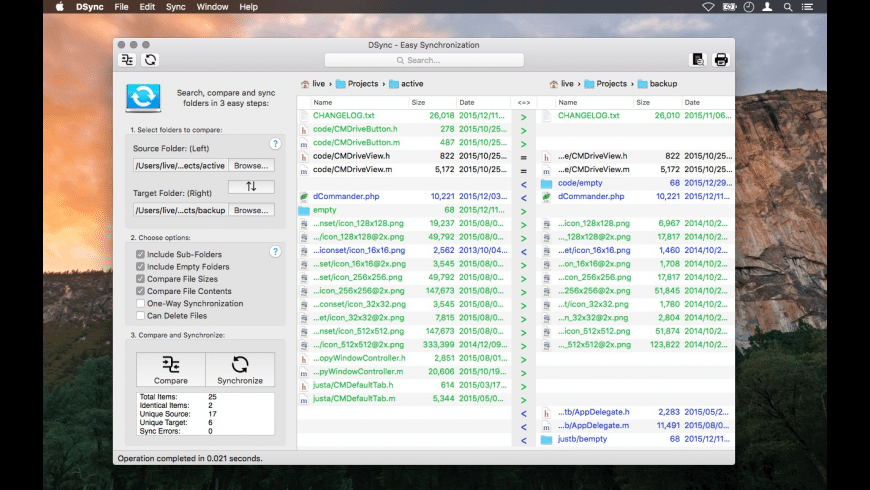The width and height of the screenshot is (870, 490).
Task: Click the synchronize refresh toolbar icon
Action: 150,60
